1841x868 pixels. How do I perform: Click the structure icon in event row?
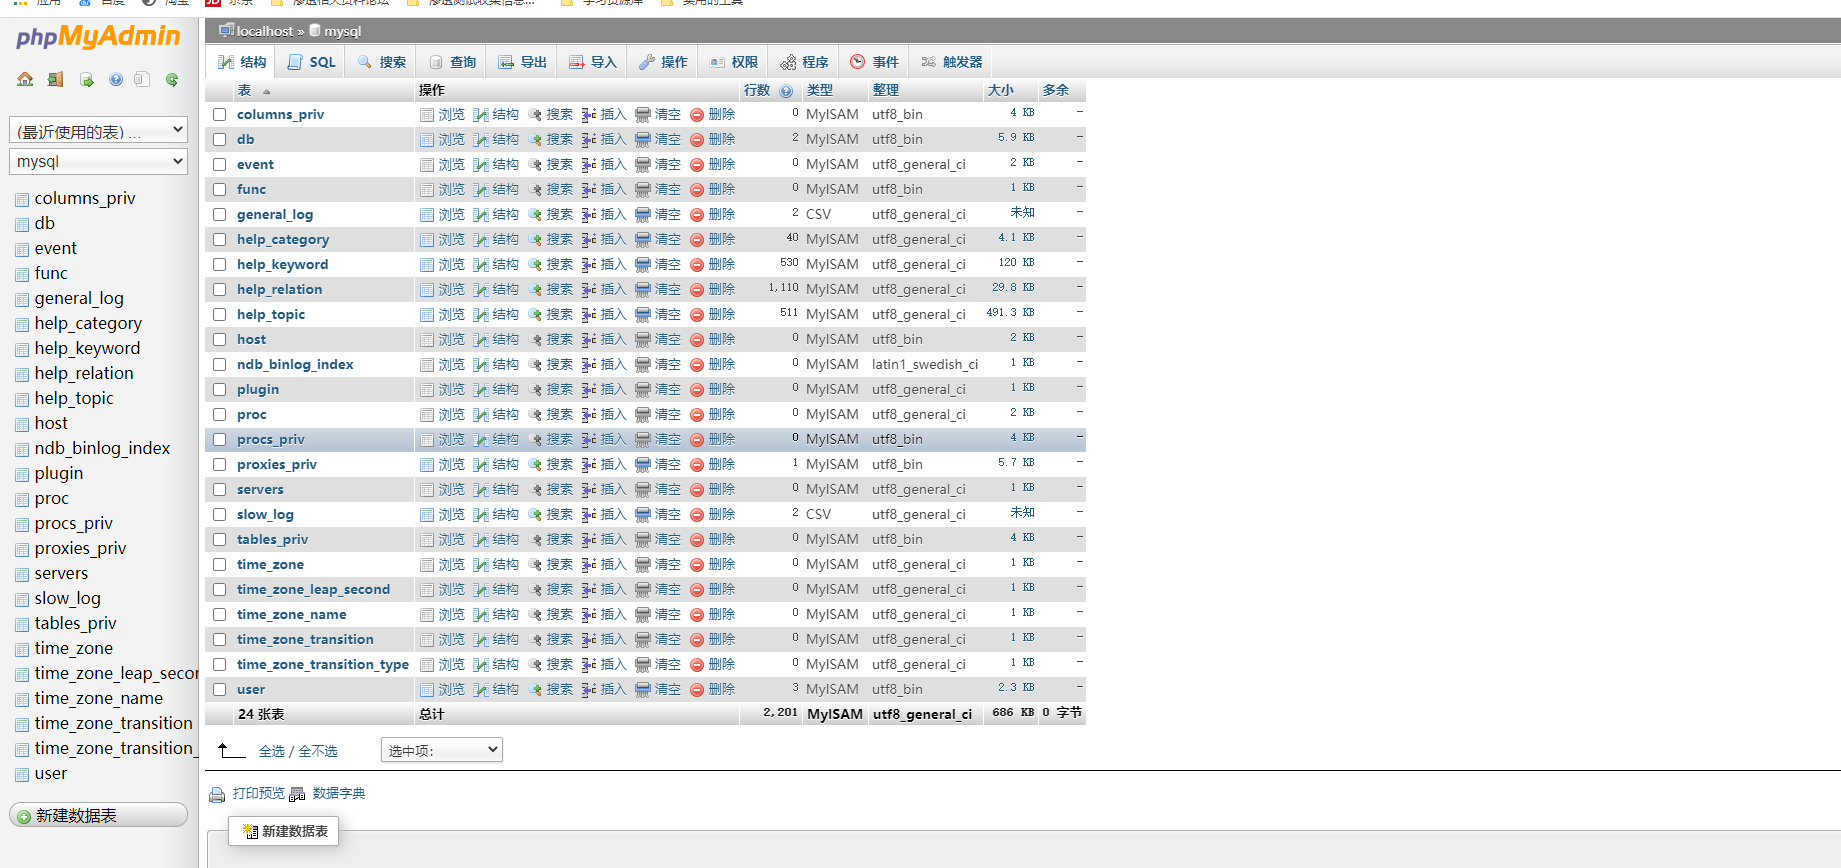(x=481, y=165)
